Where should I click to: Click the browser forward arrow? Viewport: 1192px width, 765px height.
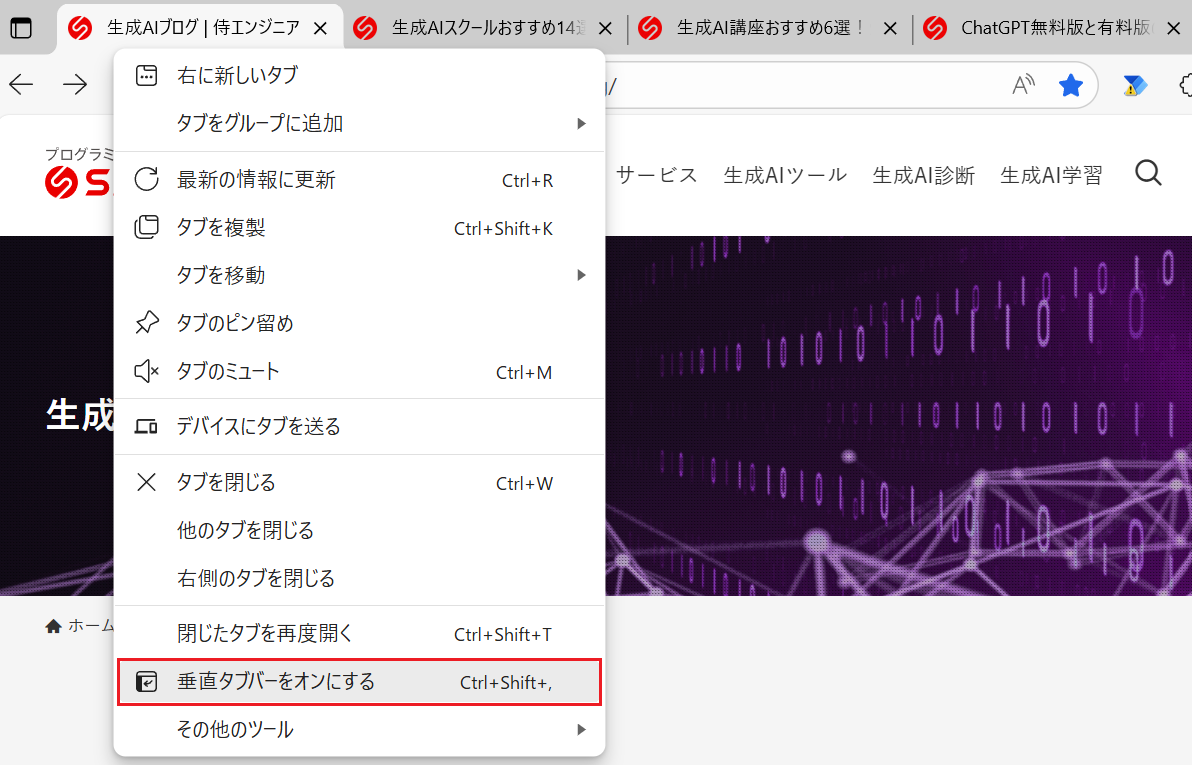[x=75, y=85]
